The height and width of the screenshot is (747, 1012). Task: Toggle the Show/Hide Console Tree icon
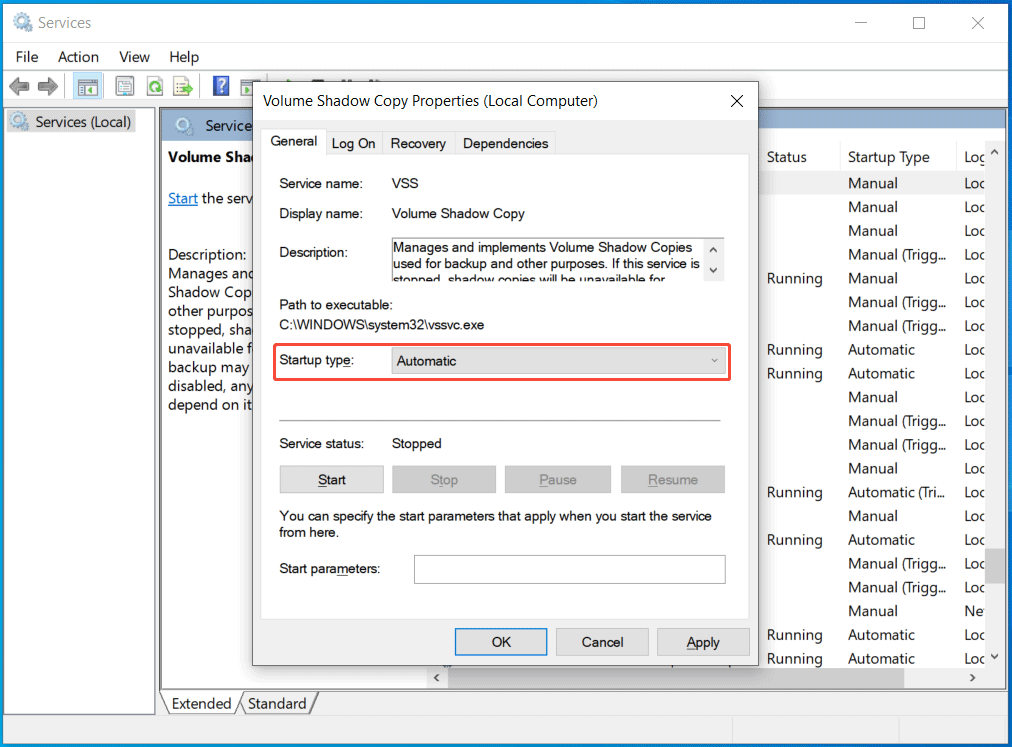[x=87, y=86]
